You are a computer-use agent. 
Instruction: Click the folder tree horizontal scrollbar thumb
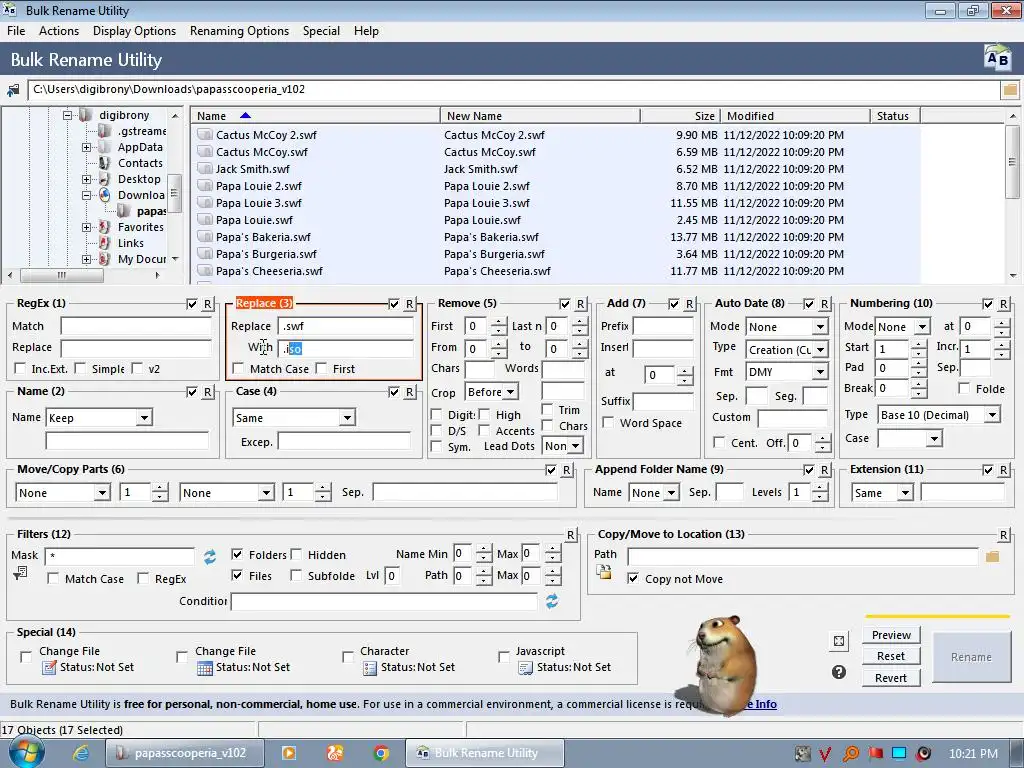[62, 276]
